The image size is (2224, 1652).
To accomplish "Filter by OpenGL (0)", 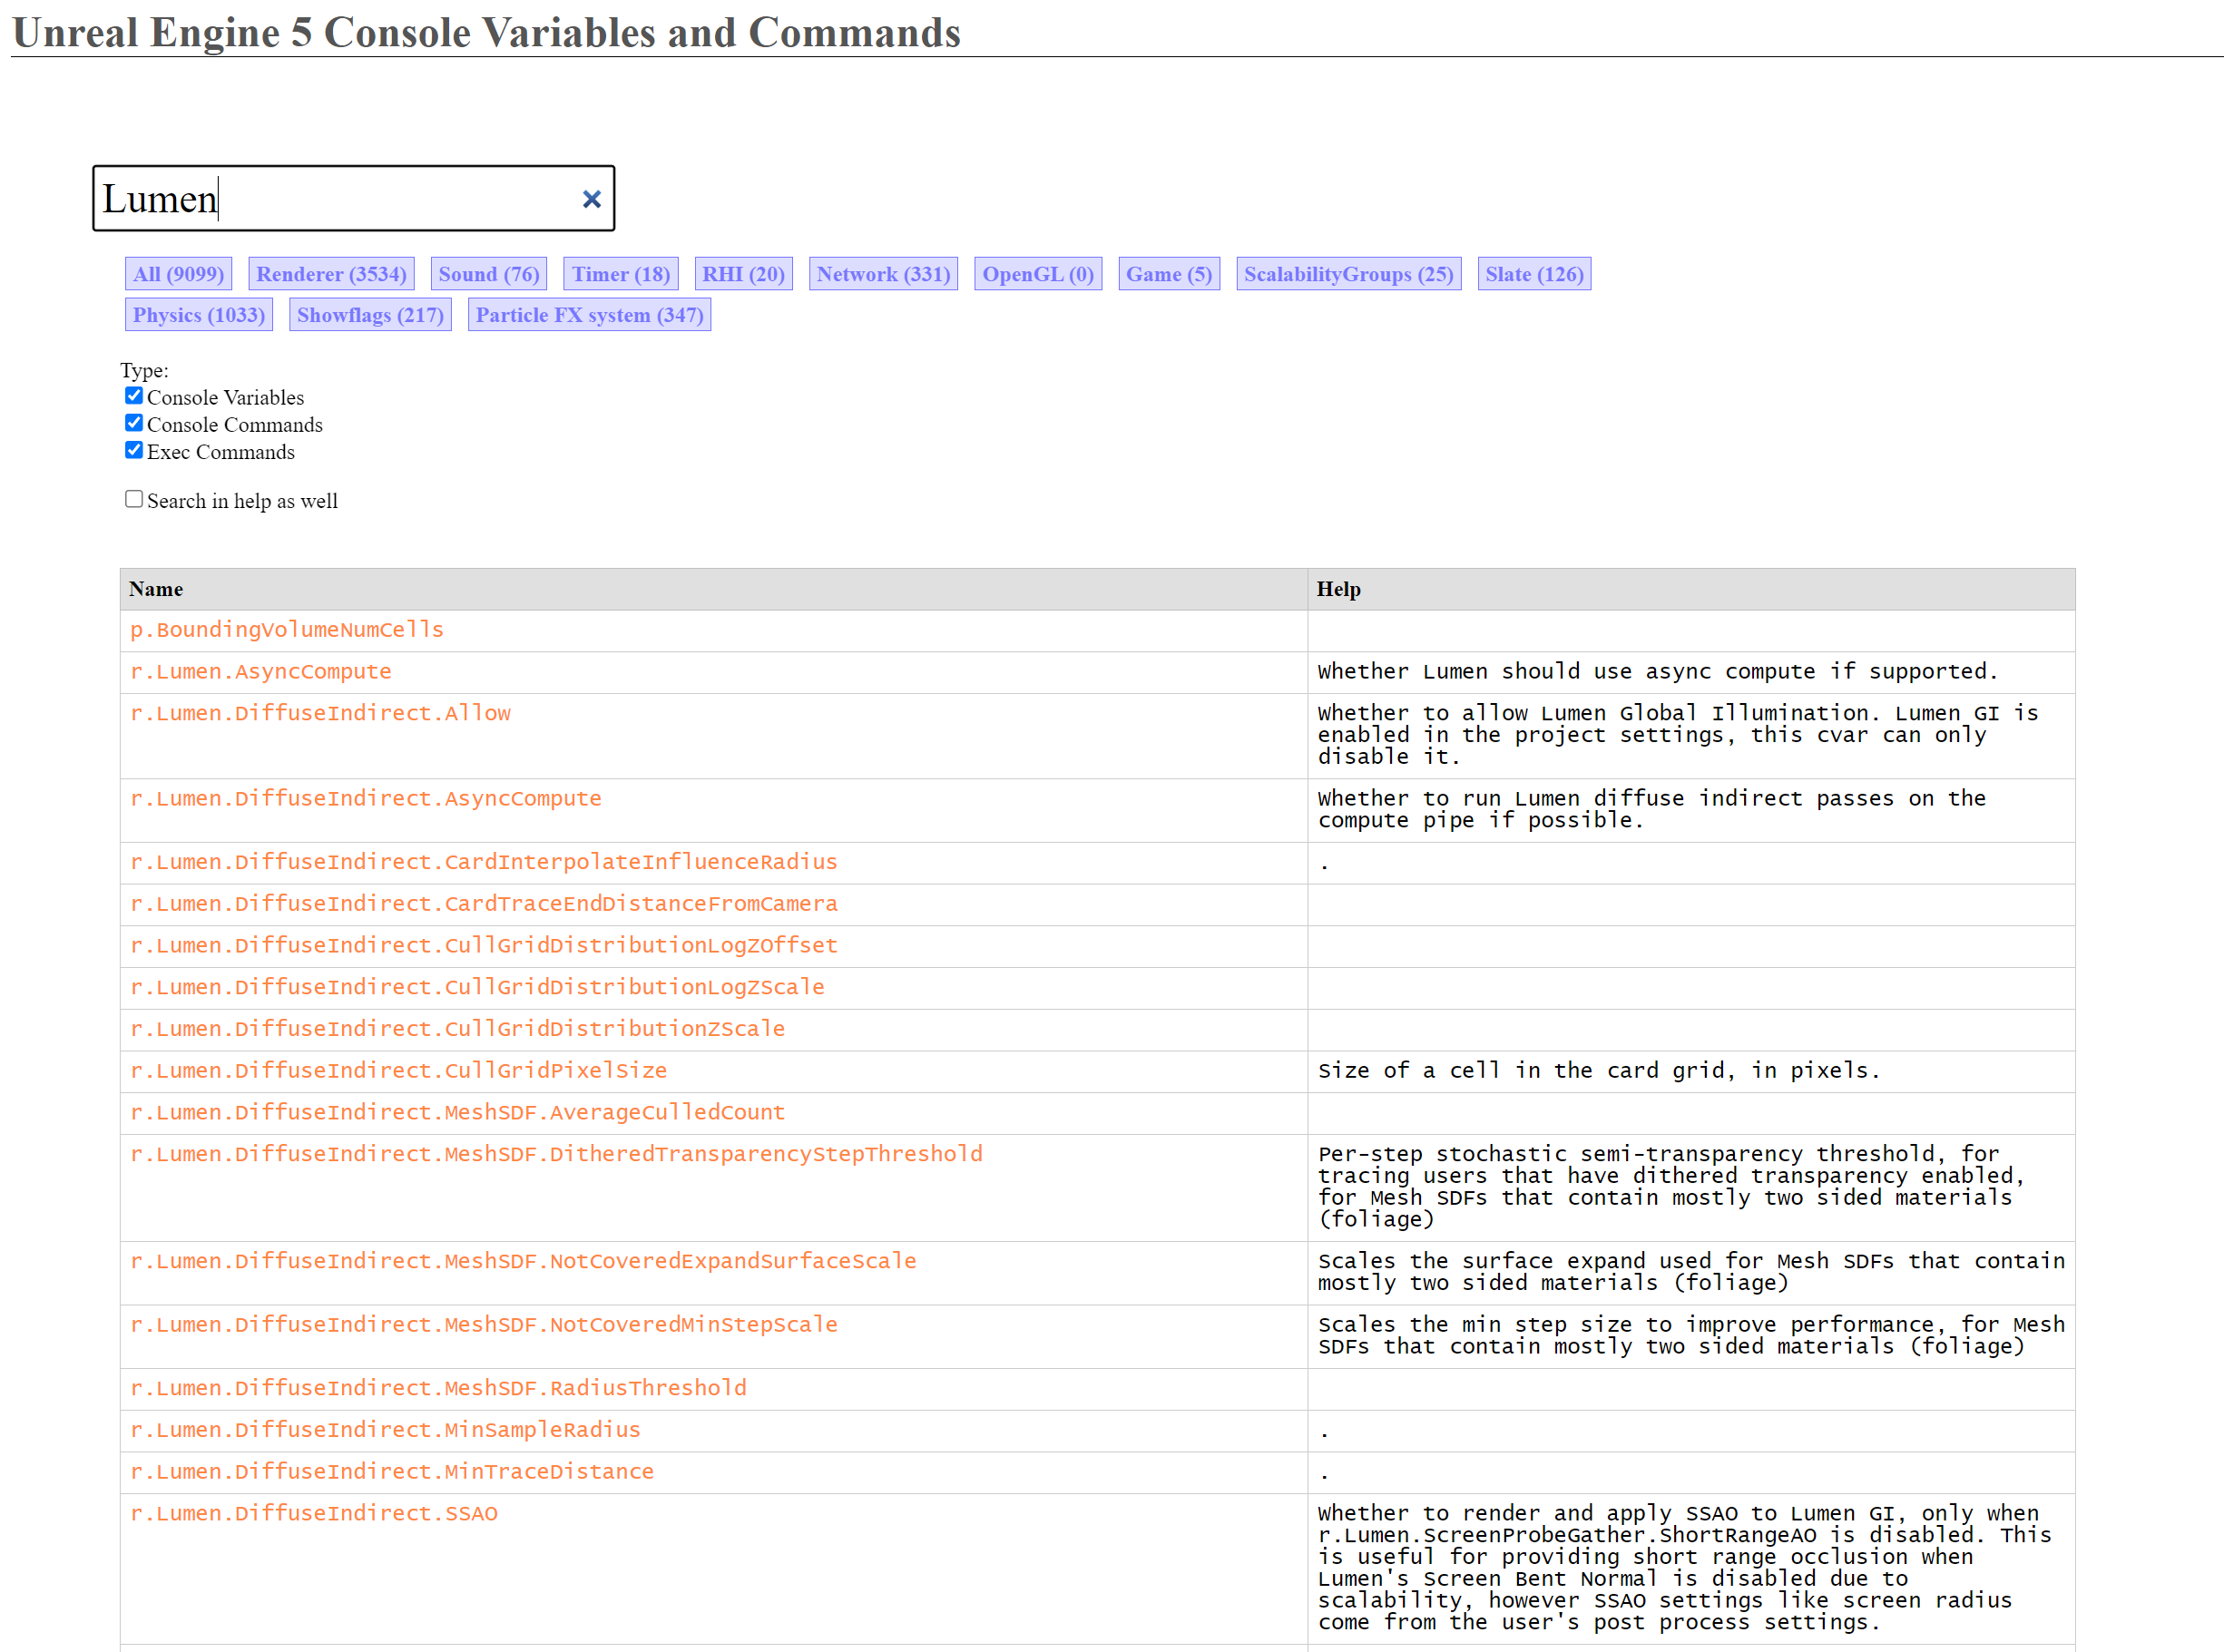I will tap(1038, 274).
